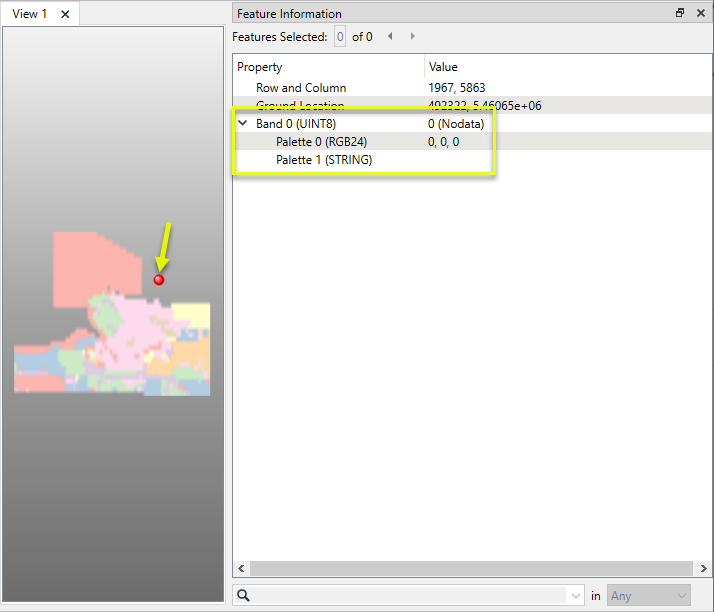The width and height of the screenshot is (714, 612).
Task: Select the Palette 1 (STRING) row
Action: (x=324, y=160)
